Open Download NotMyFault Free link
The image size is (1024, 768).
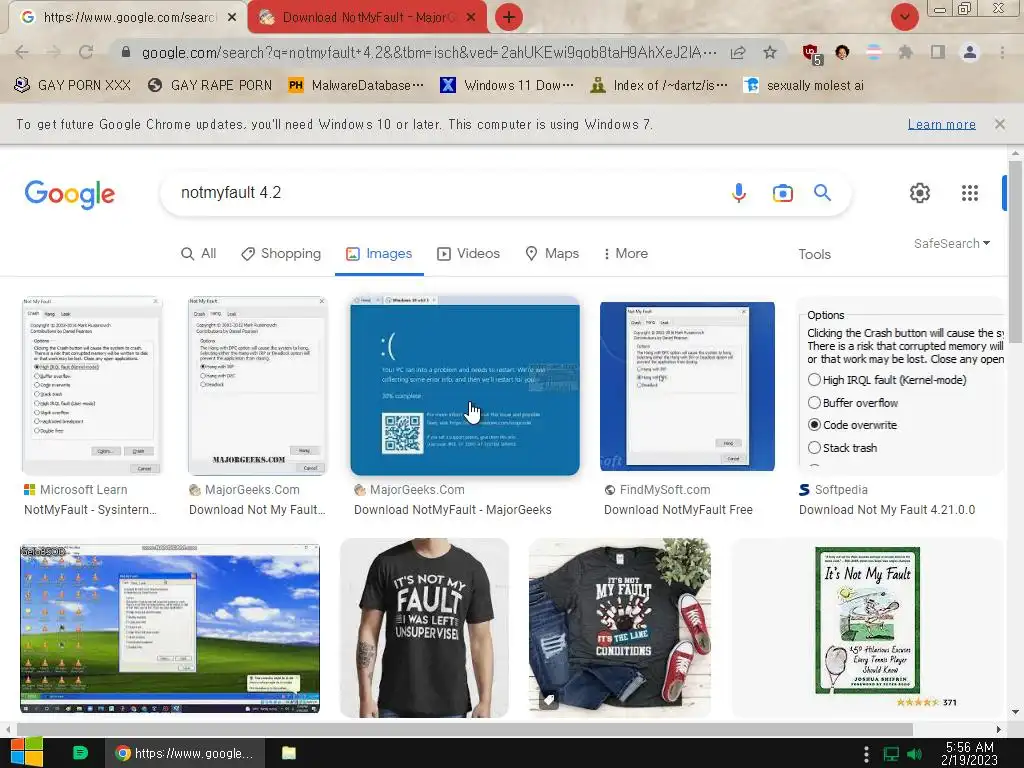tap(678, 509)
